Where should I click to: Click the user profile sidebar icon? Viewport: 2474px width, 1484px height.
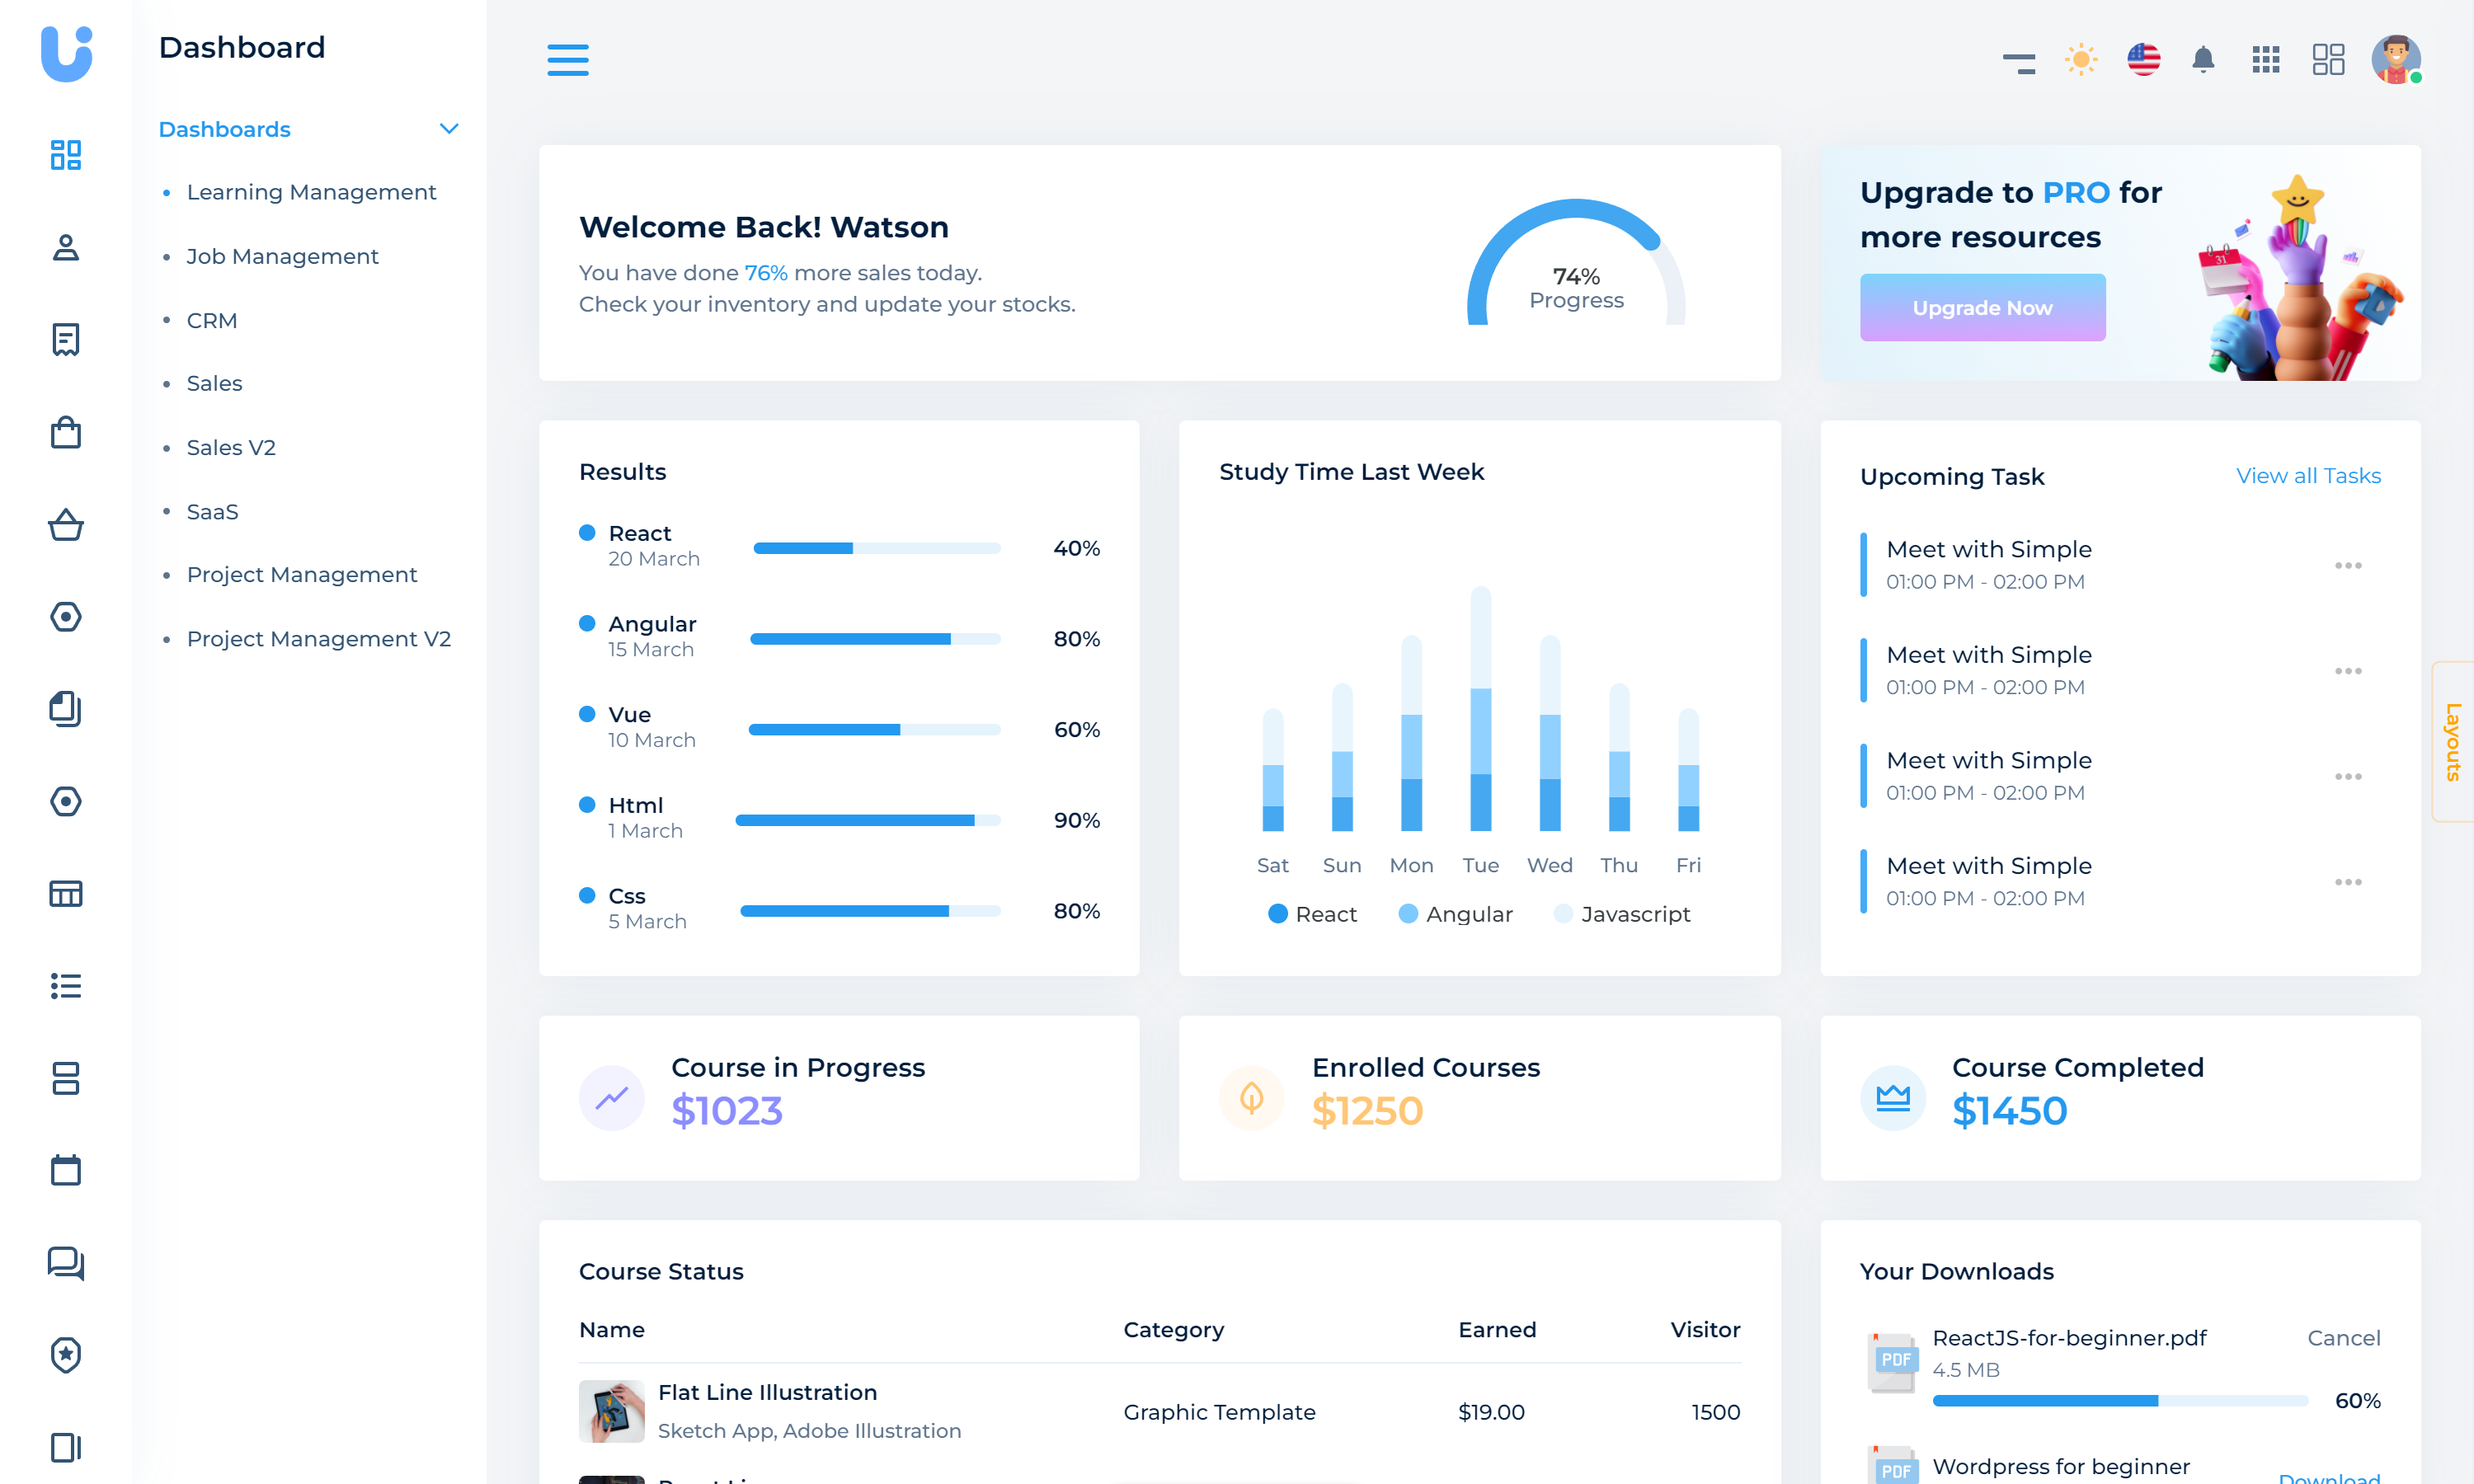(66, 247)
